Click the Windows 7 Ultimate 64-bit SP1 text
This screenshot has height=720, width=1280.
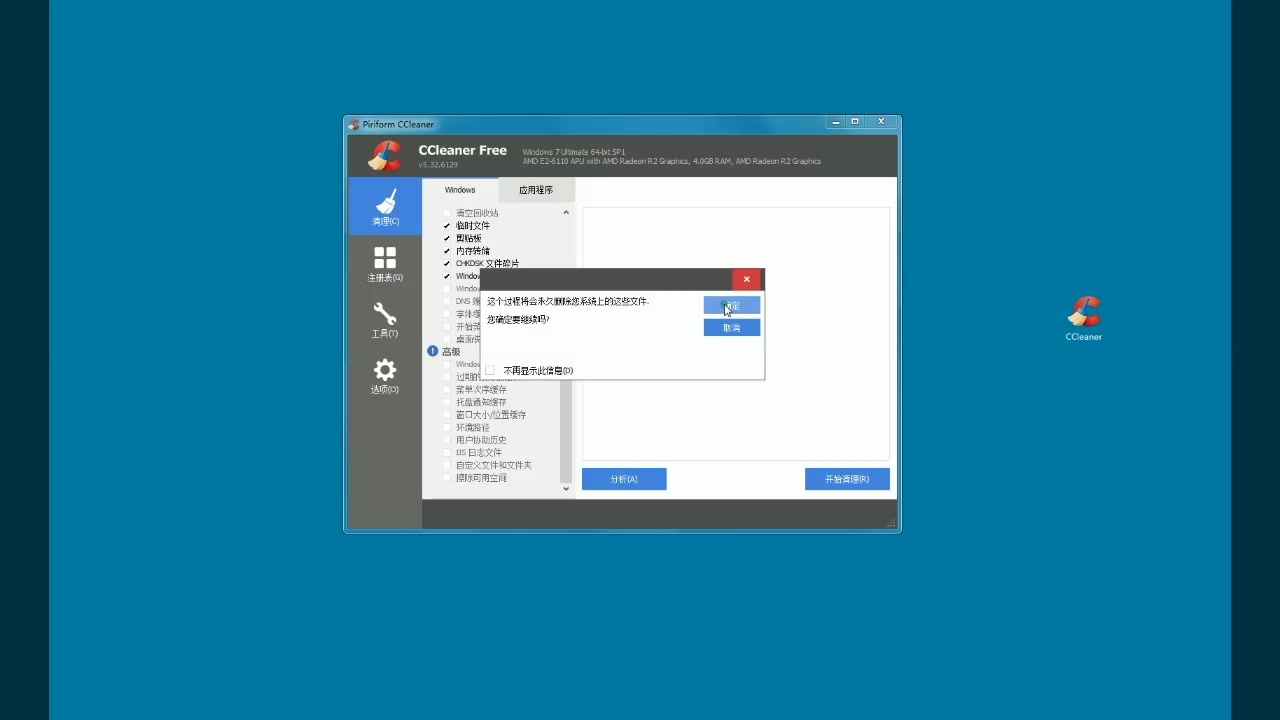[573, 152]
